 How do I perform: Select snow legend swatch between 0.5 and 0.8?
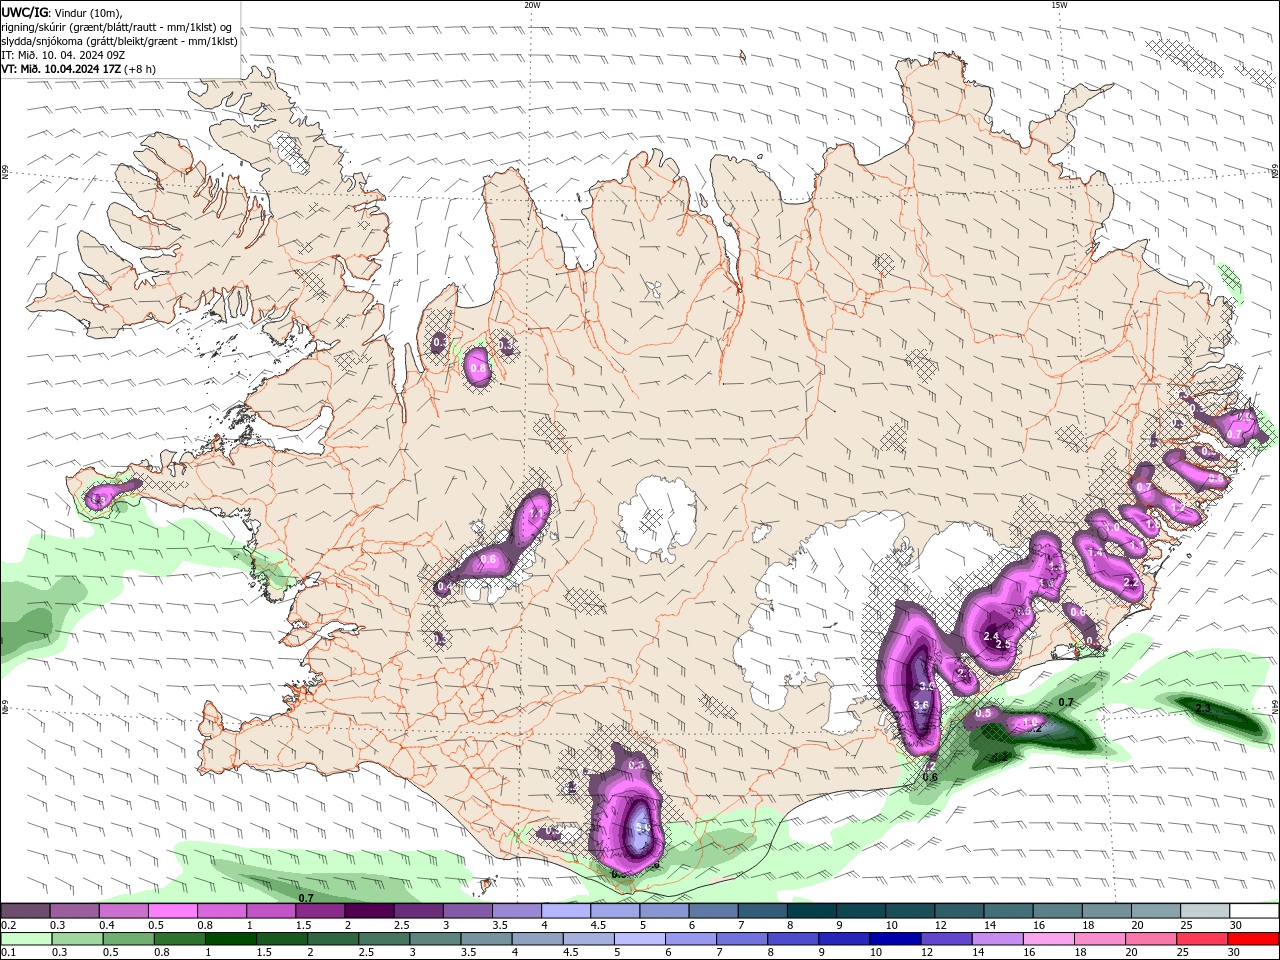[172, 911]
